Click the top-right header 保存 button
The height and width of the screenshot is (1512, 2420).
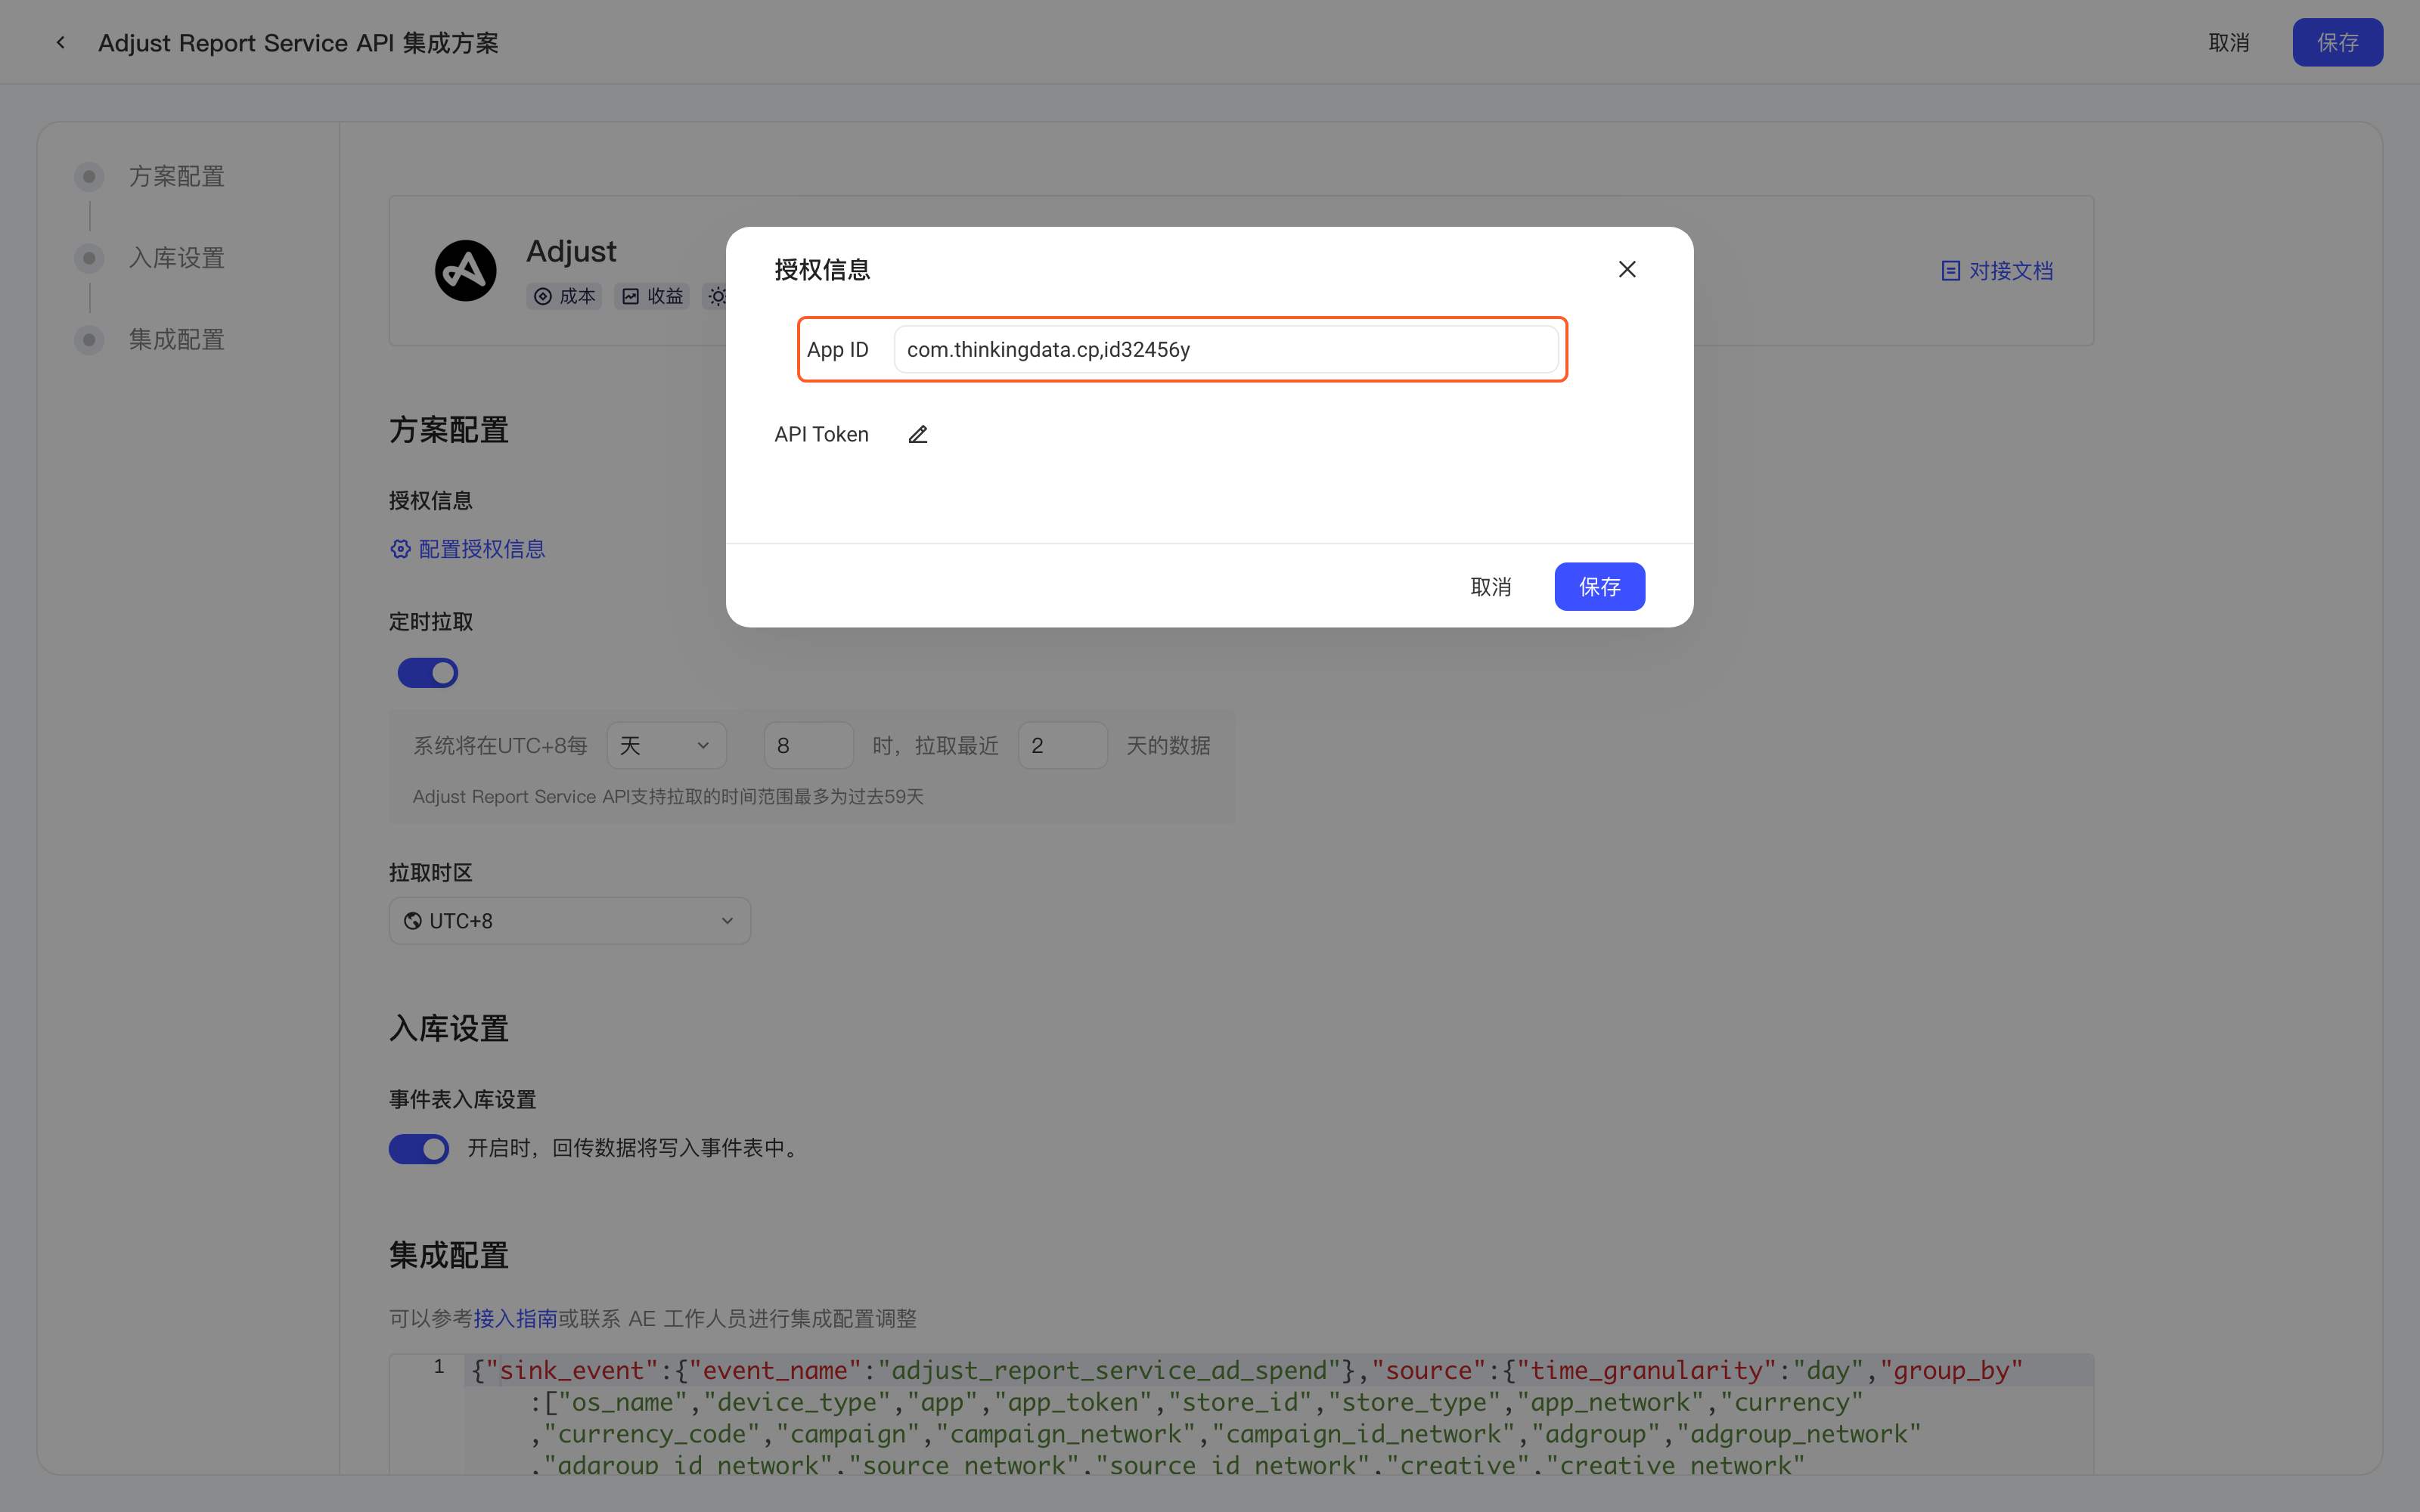tap(2337, 42)
